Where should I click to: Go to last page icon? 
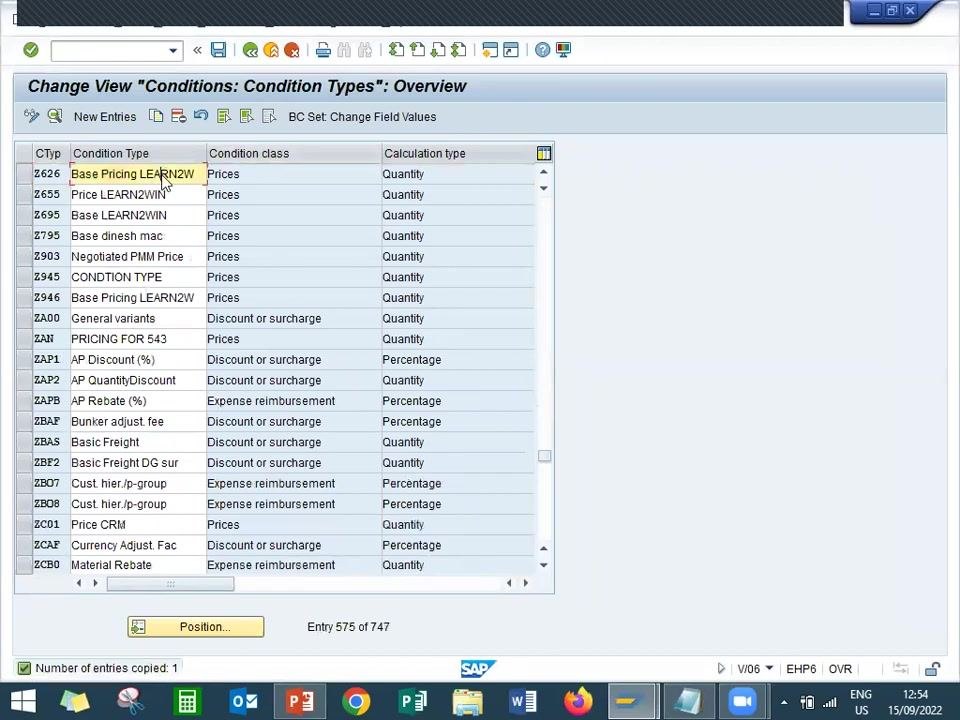point(459,50)
